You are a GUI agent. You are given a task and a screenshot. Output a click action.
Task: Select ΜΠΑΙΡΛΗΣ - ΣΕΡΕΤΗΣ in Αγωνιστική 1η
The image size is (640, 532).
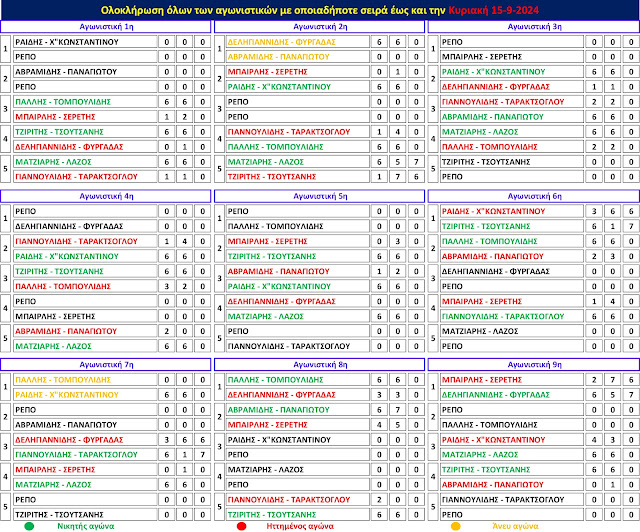point(85,117)
